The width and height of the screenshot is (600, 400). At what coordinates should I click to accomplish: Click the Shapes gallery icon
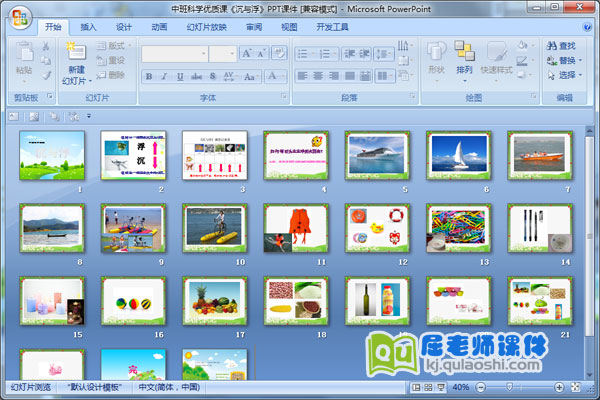436,52
